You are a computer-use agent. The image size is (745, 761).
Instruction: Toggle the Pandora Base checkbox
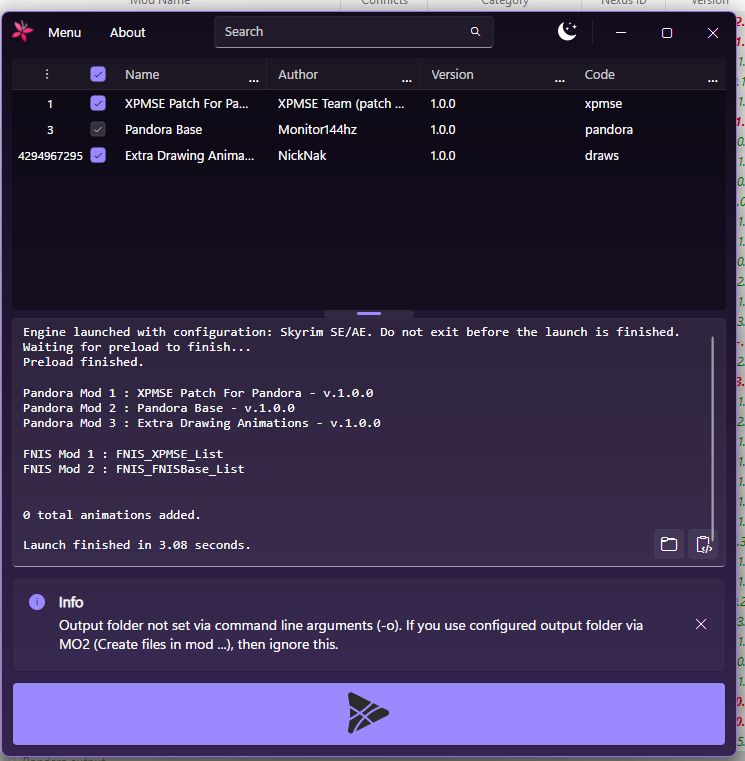point(98,130)
